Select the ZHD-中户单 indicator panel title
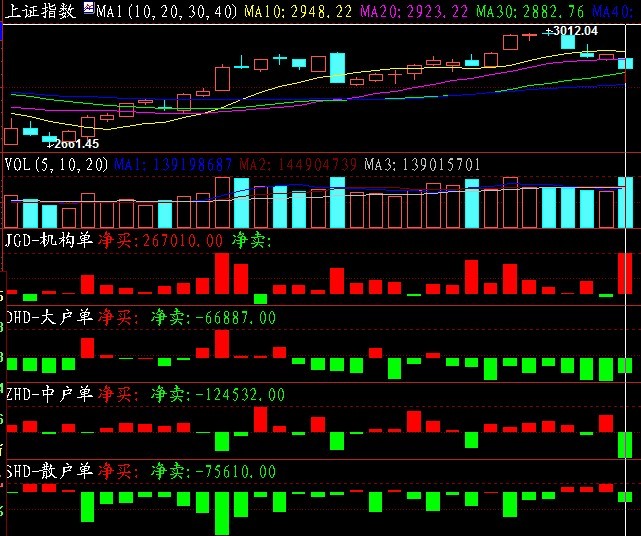Screen dimensions: 641x536 (50, 394)
